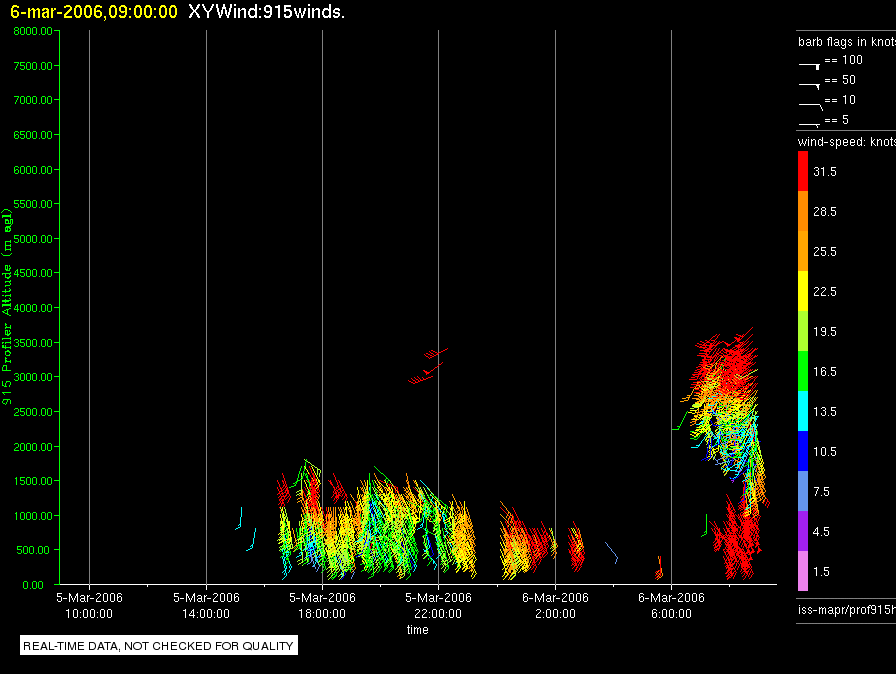Image resolution: width=896 pixels, height=674 pixels.
Task: Click the 3000.00 altitude tick label
Action: click(33, 377)
